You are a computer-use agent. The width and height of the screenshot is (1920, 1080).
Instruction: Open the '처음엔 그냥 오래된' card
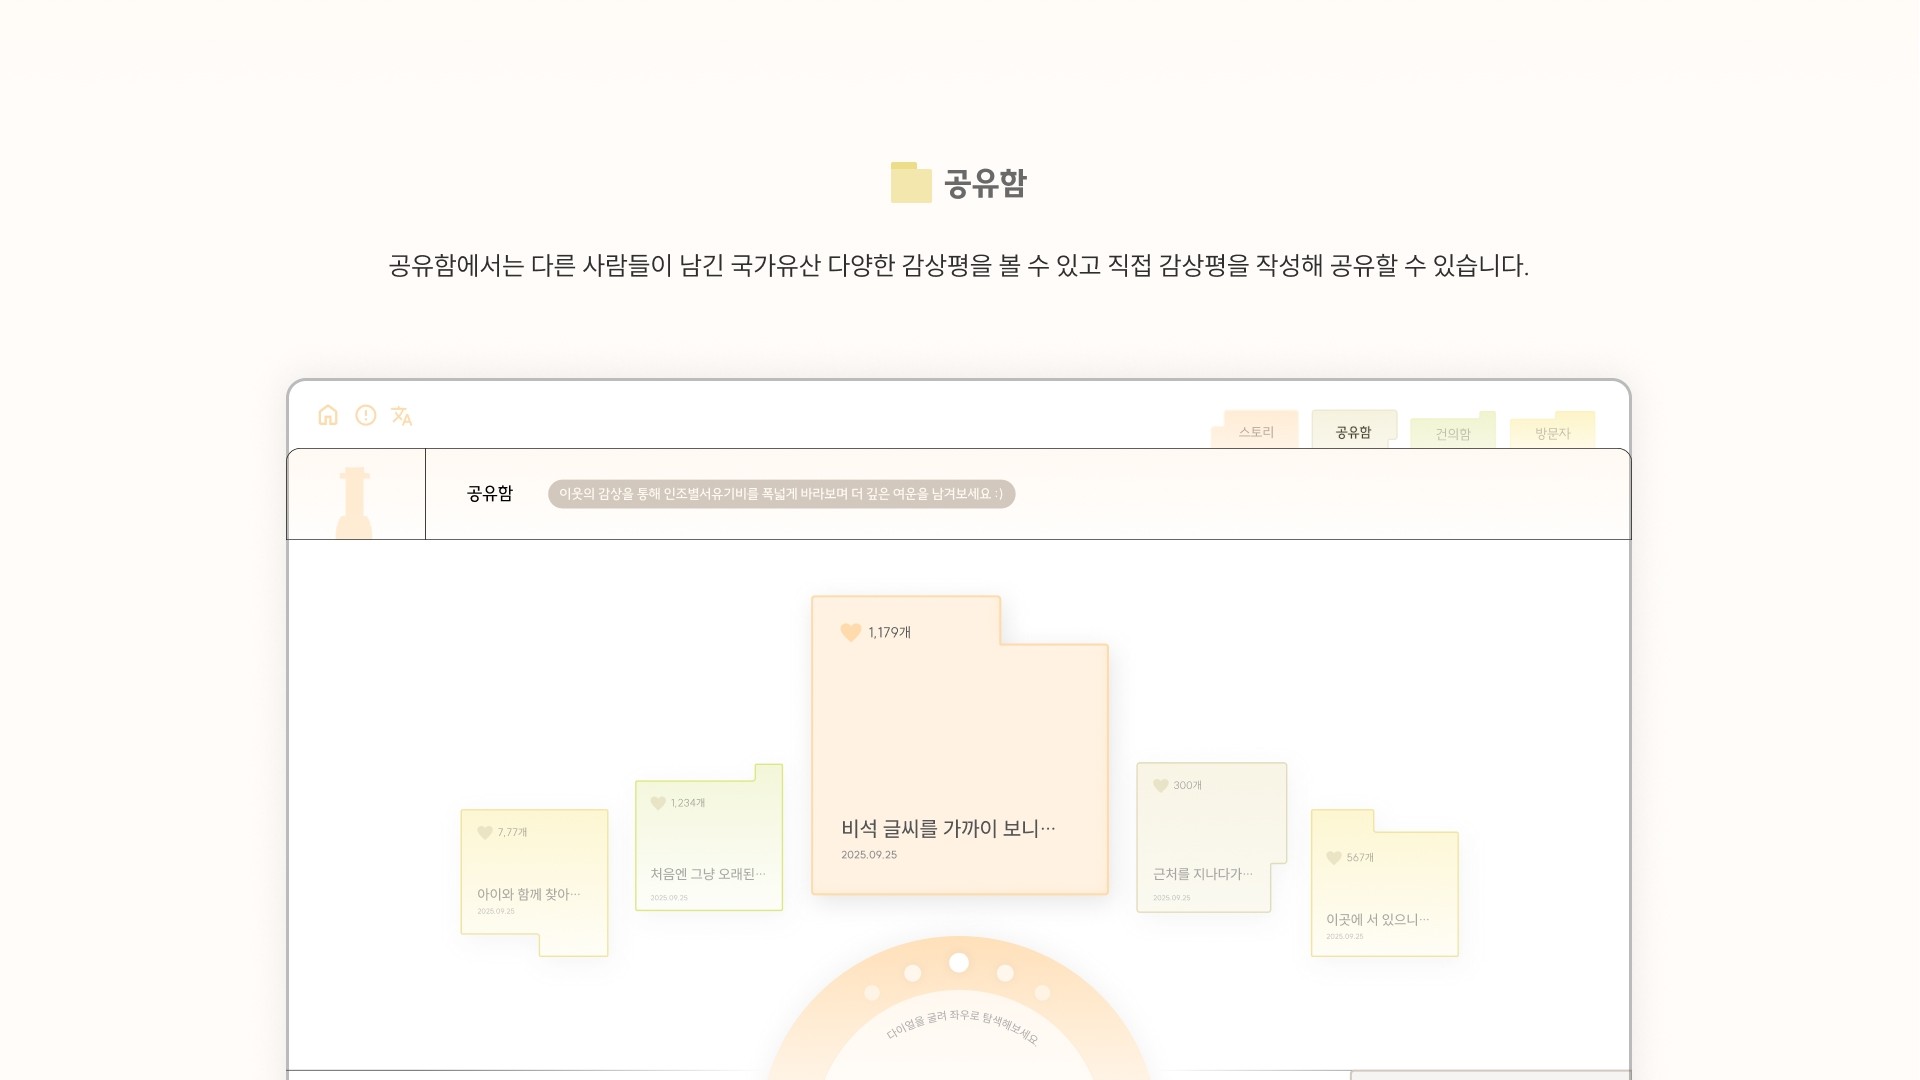click(x=708, y=874)
